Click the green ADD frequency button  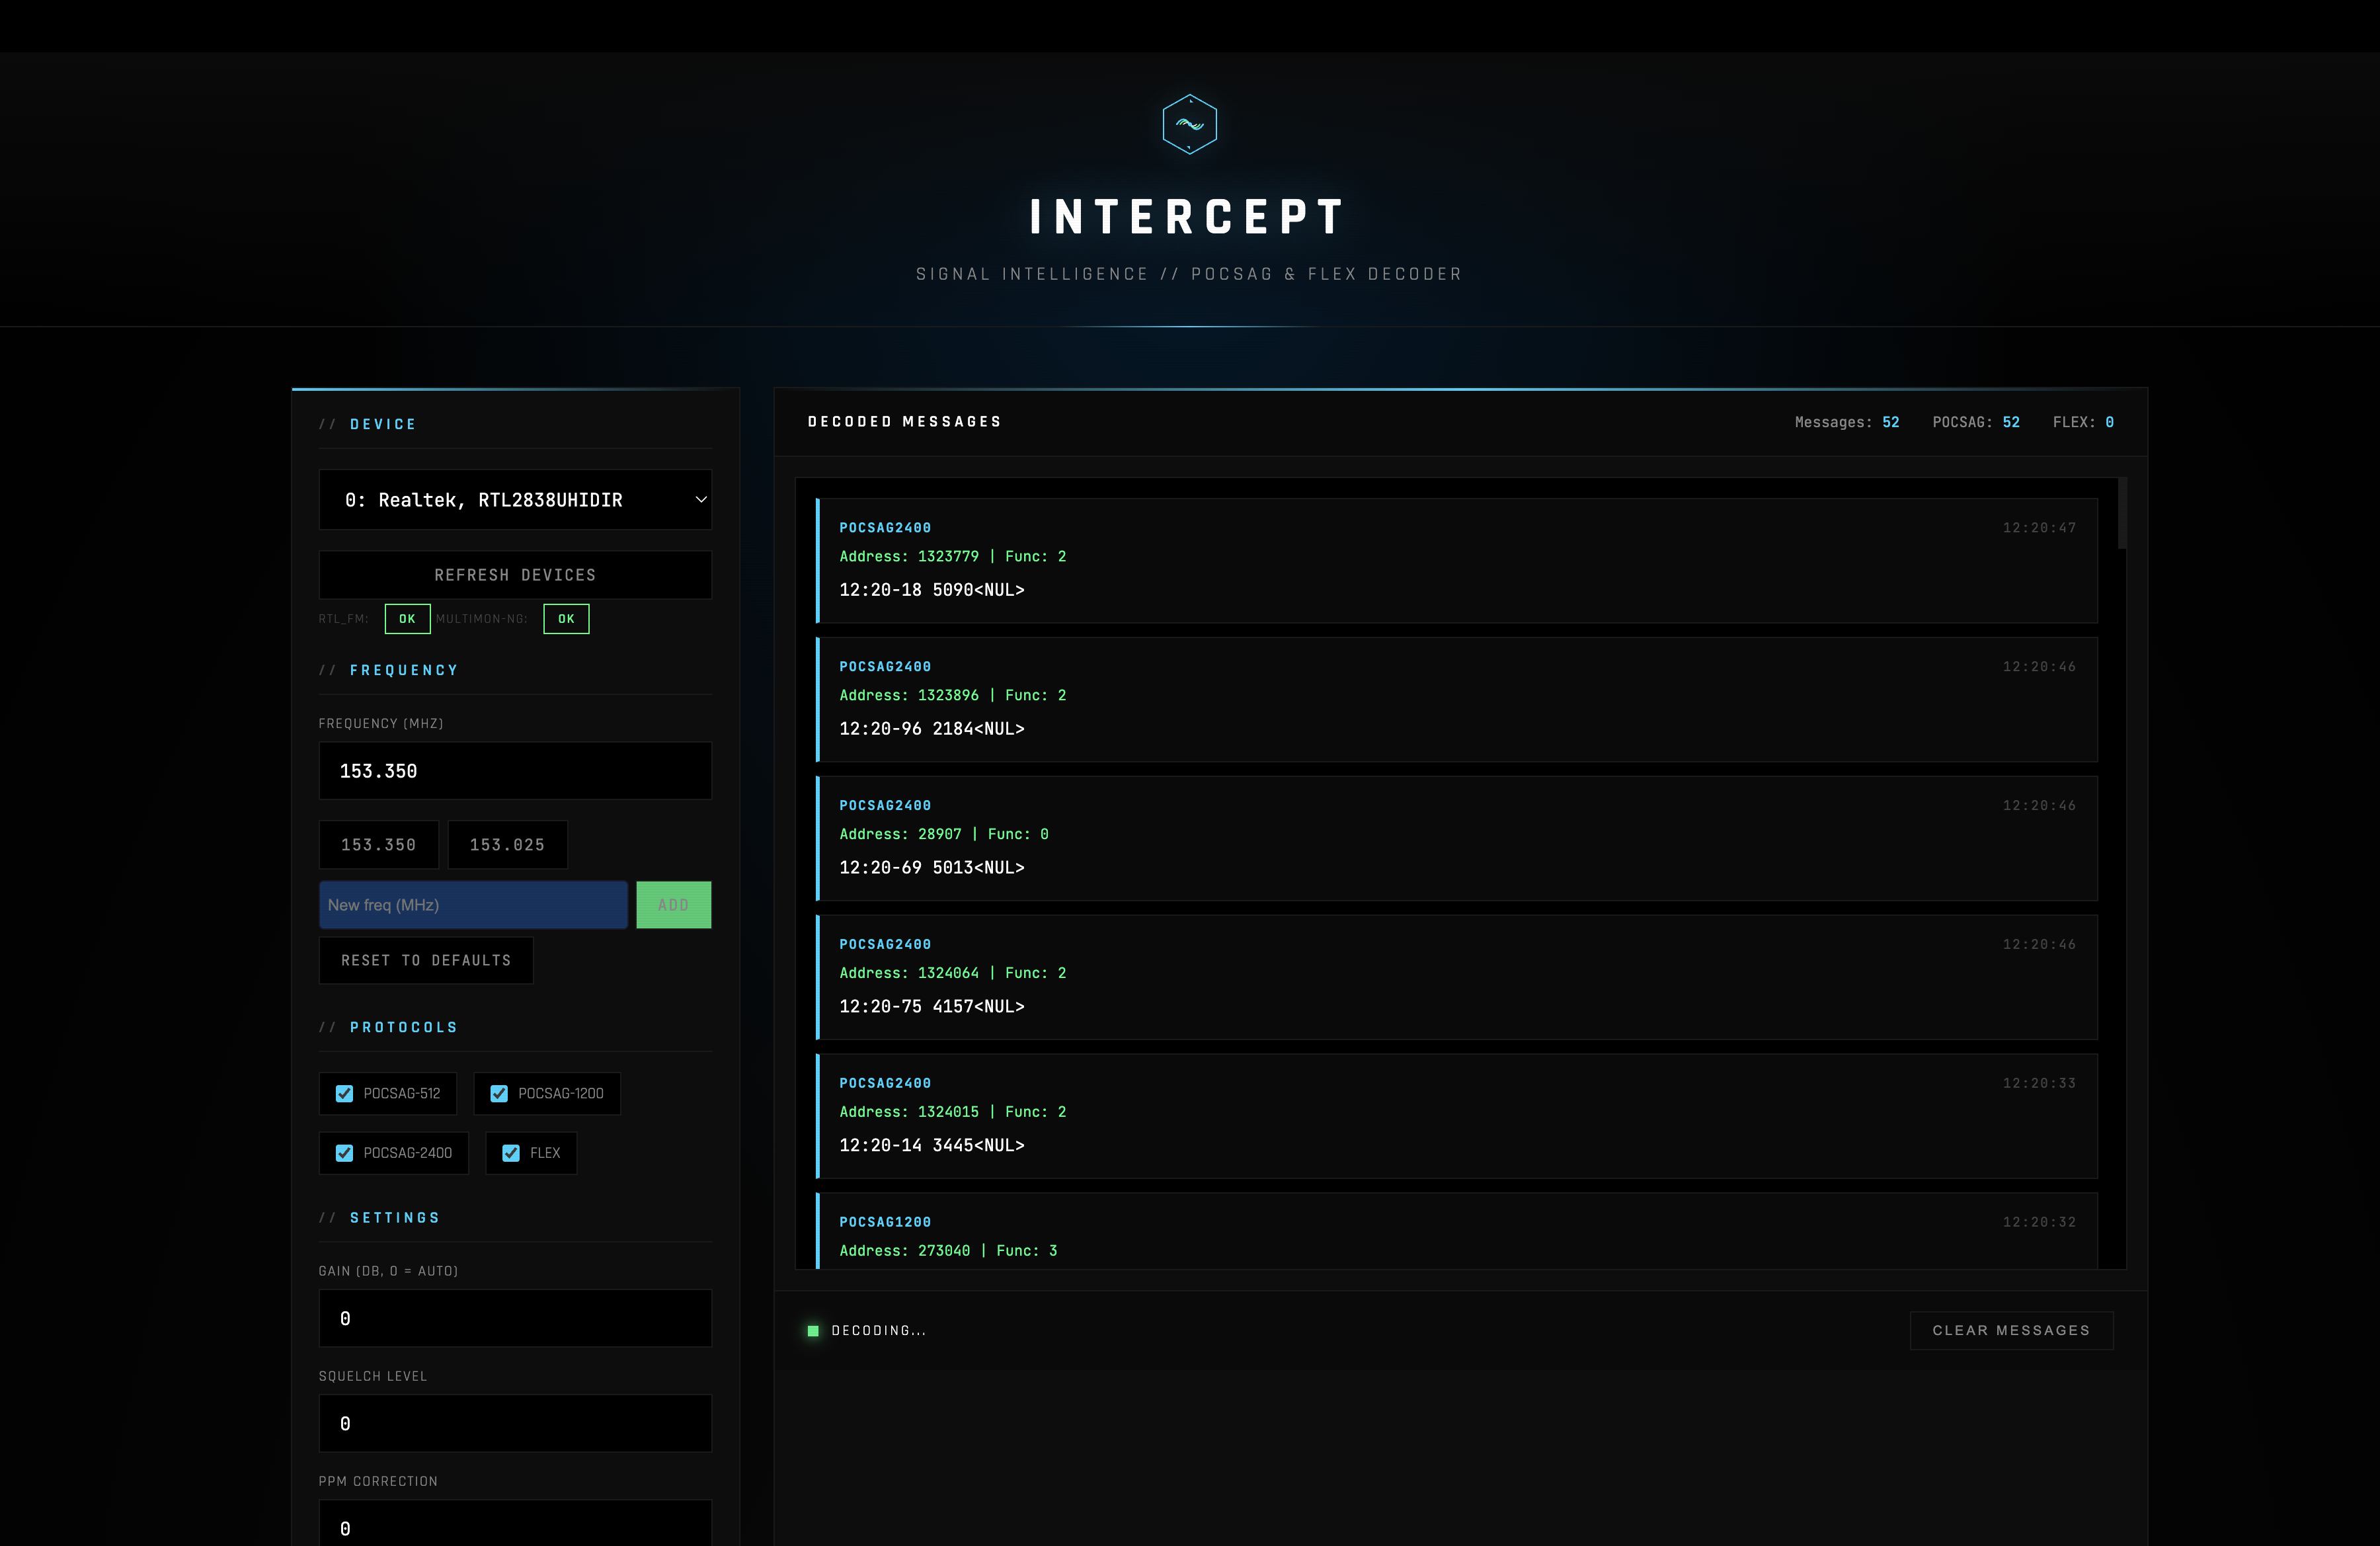(673, 904)
